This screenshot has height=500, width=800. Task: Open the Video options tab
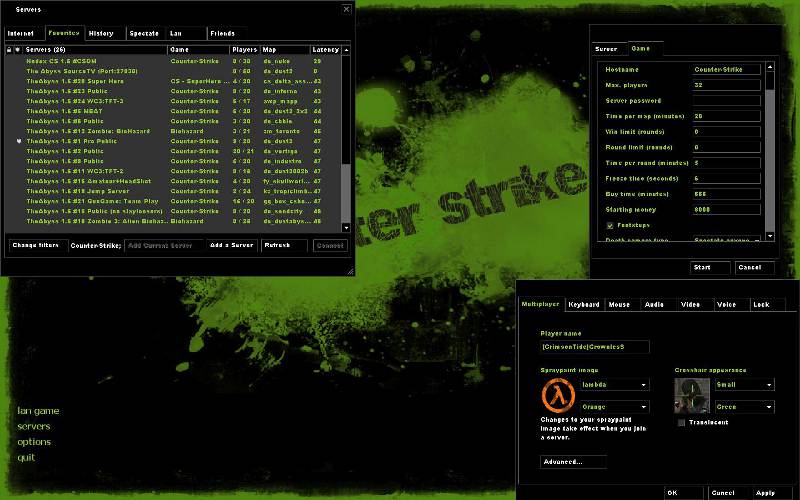tap(694, 305)
